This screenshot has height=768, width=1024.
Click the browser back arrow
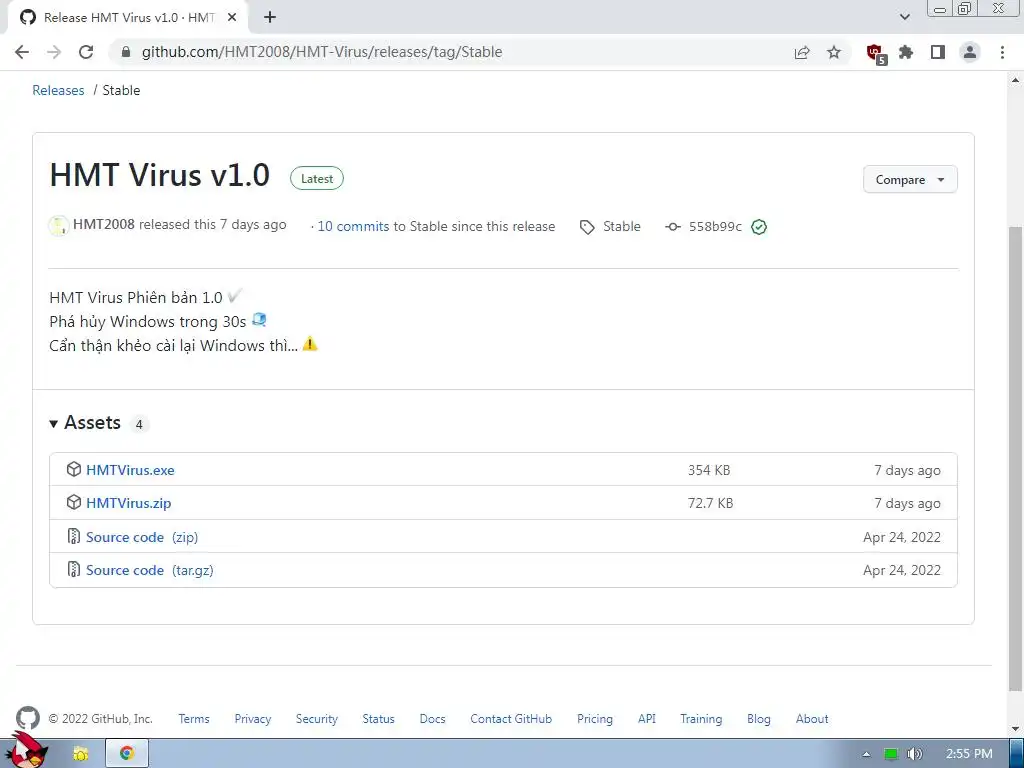(22, 52)
